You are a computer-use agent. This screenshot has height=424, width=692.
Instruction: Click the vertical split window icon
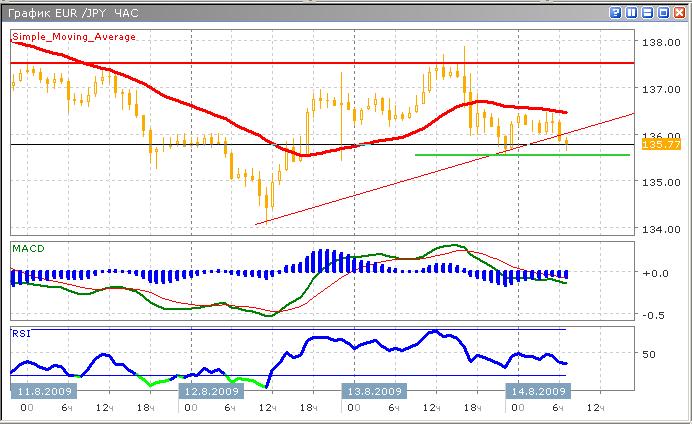pyautogui.click(x=632, y=13)
